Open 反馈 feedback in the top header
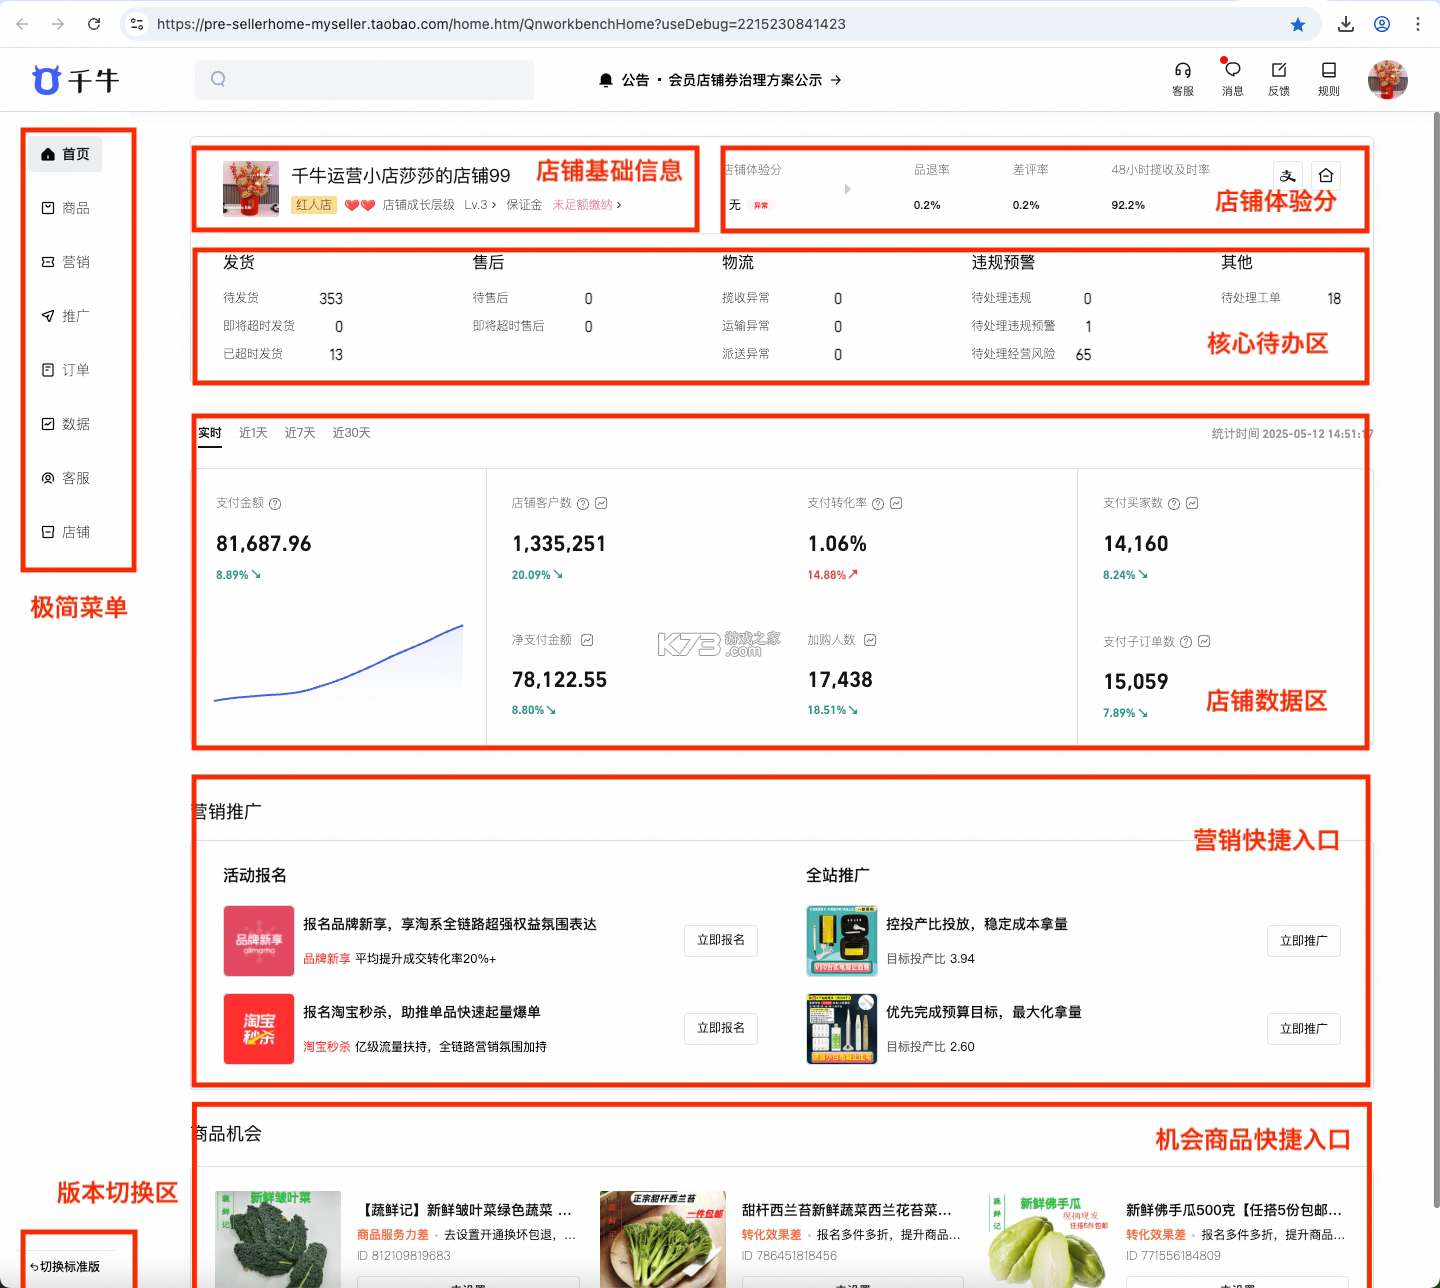 point(1279,78)
